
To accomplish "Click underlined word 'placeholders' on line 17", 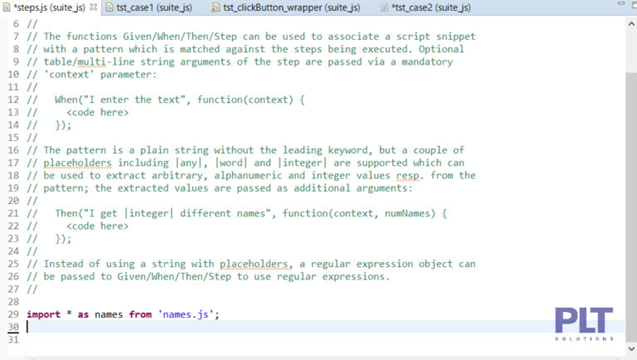I will tap(77, 163).
